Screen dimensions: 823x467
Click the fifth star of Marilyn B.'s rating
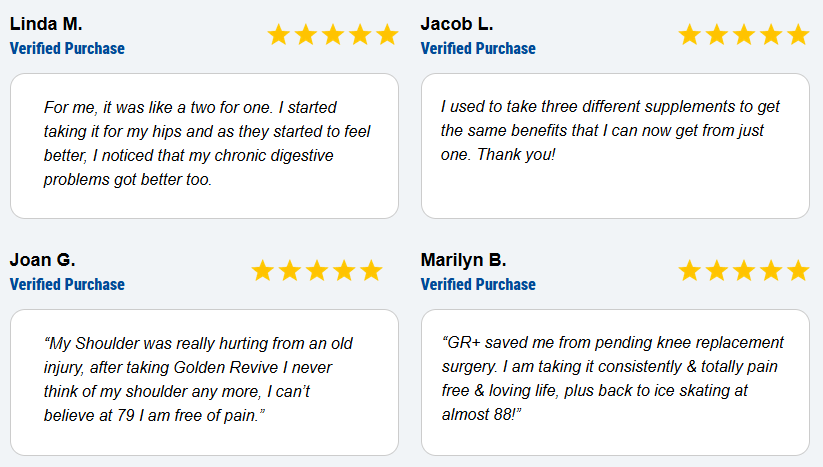[x=798, y=271]
